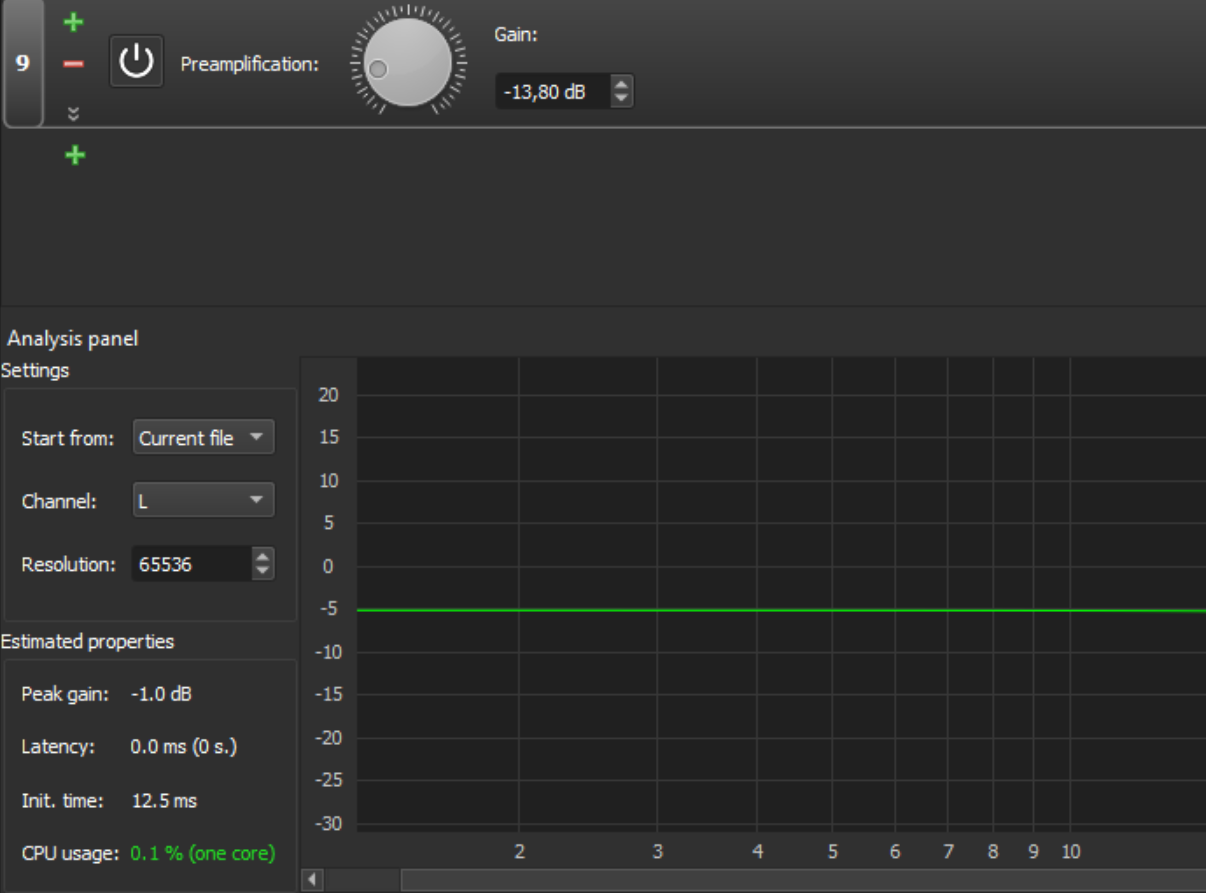The width and height of the screenshot is (1206, 893).
Task: Open the Channel dropdown
Action: coord(203,501)
